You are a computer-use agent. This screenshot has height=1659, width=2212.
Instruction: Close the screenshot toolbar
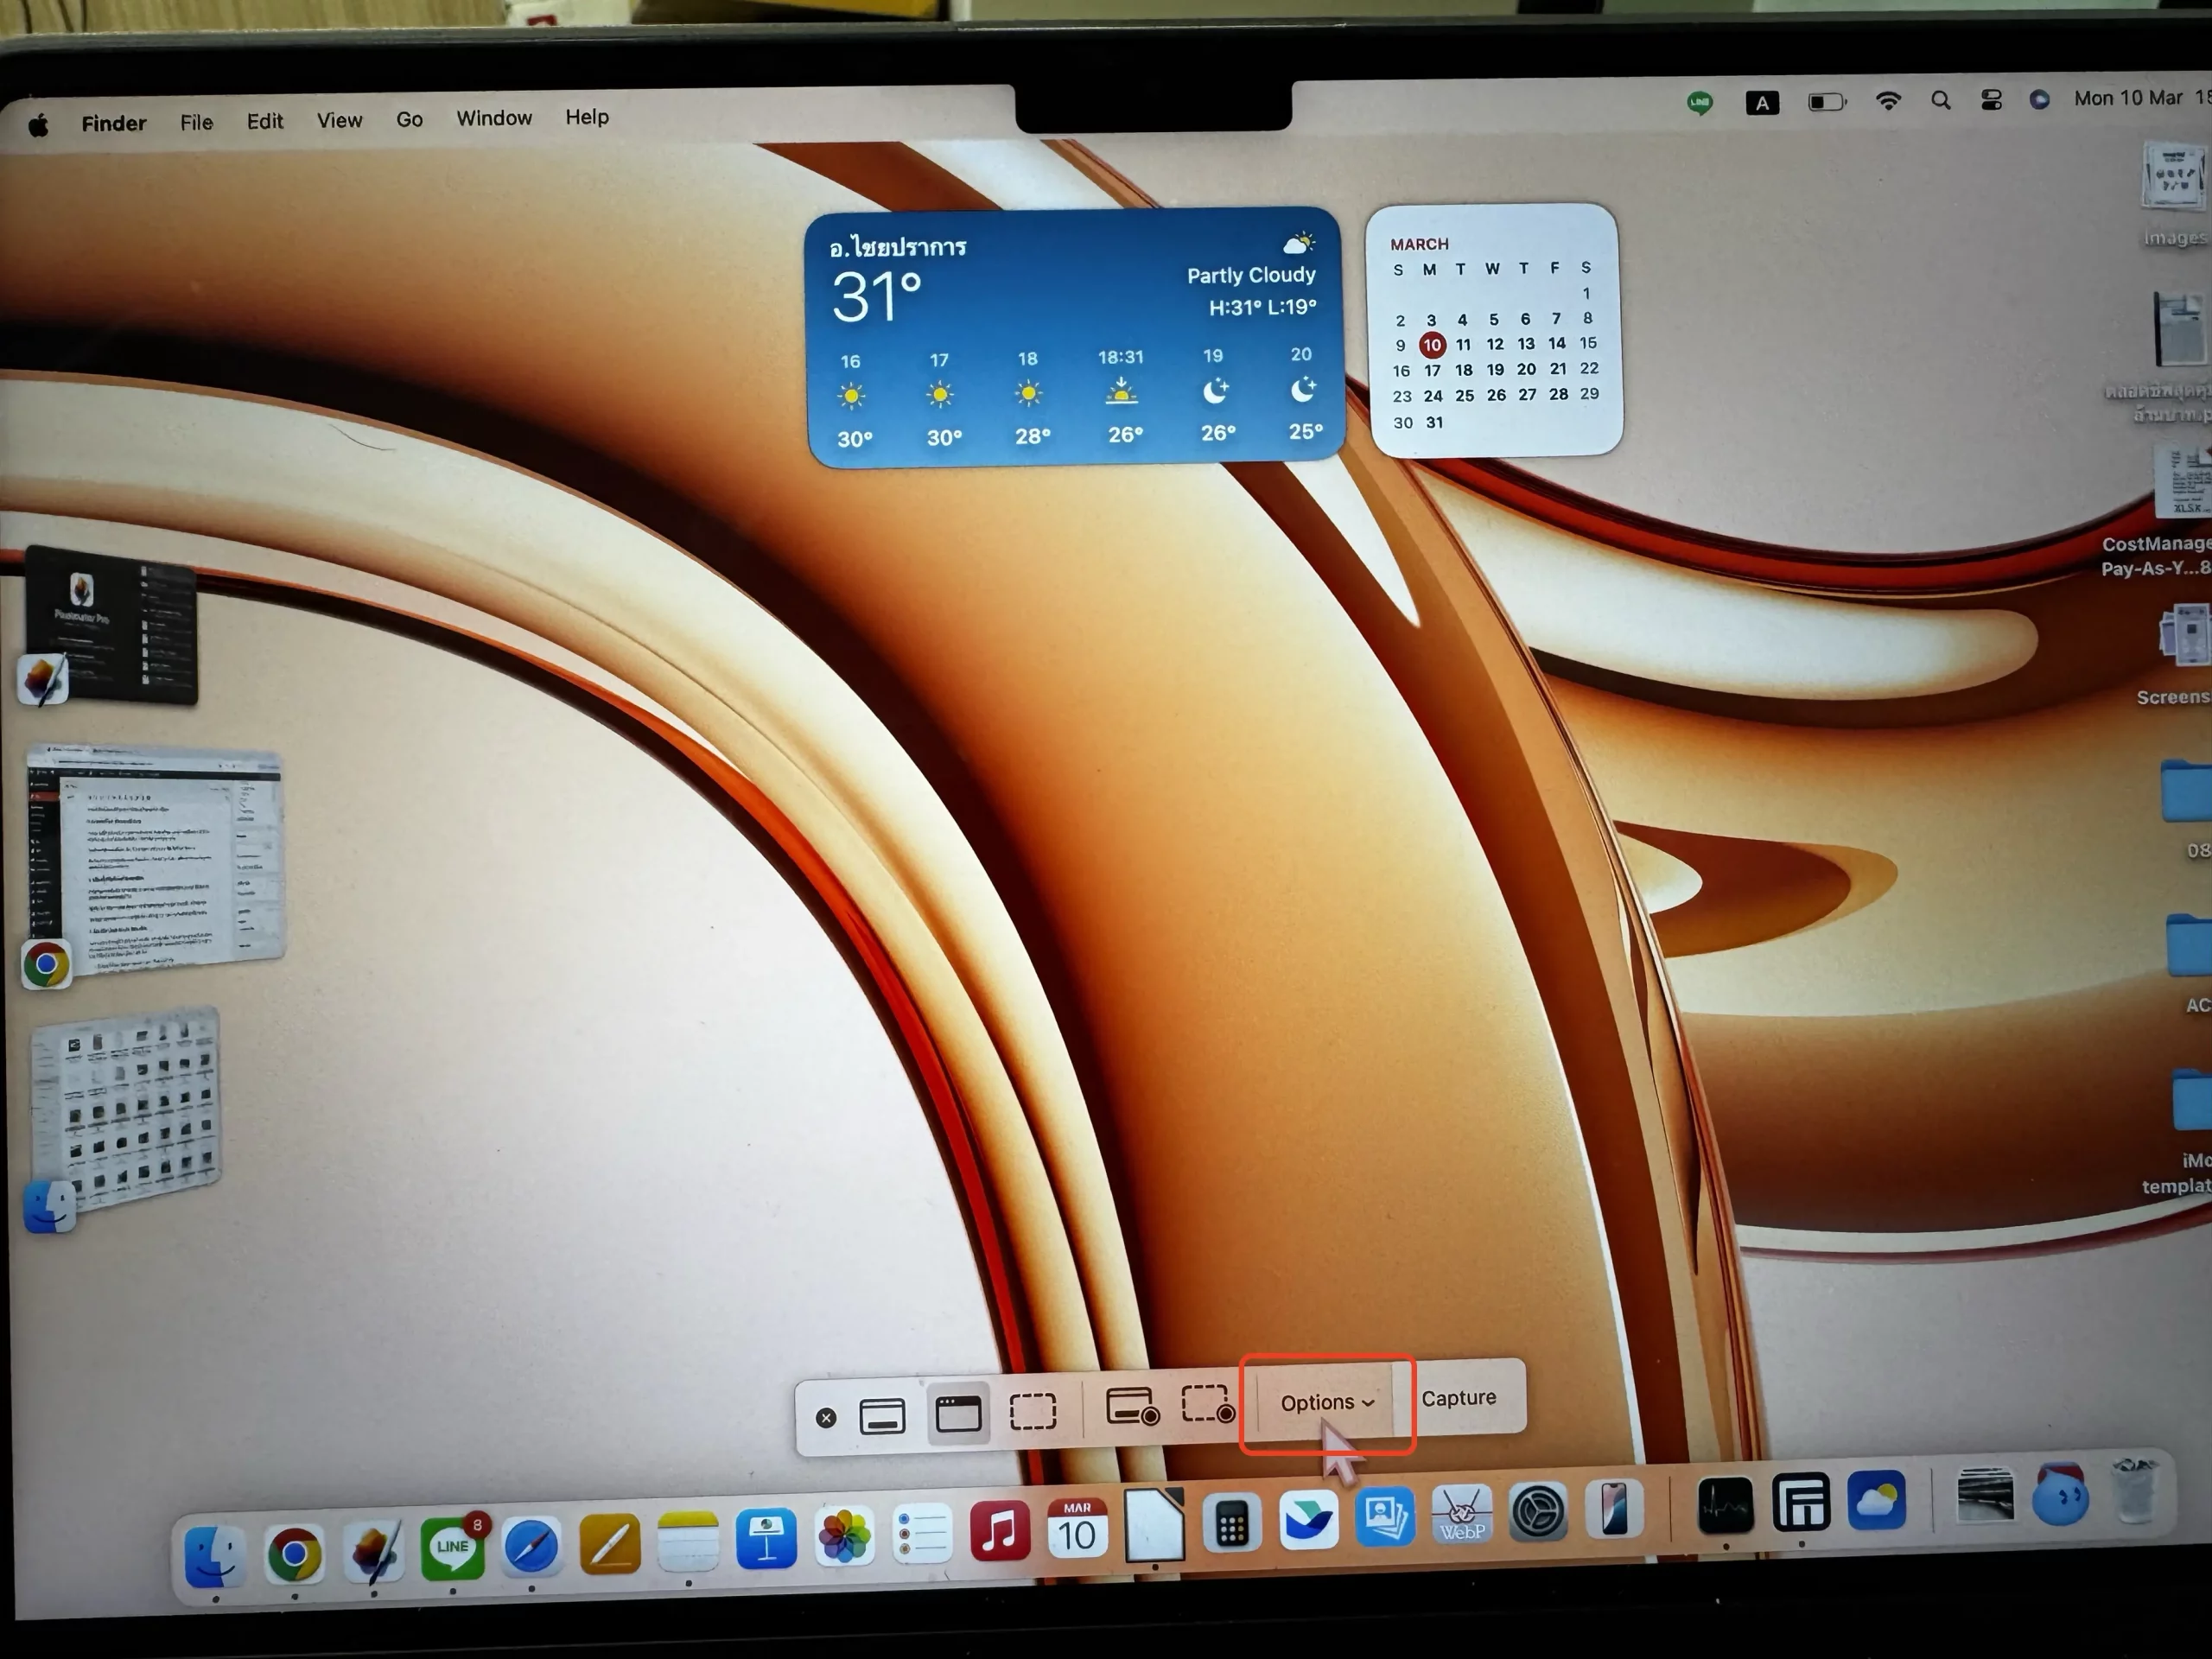click(x=826, y=1418)
